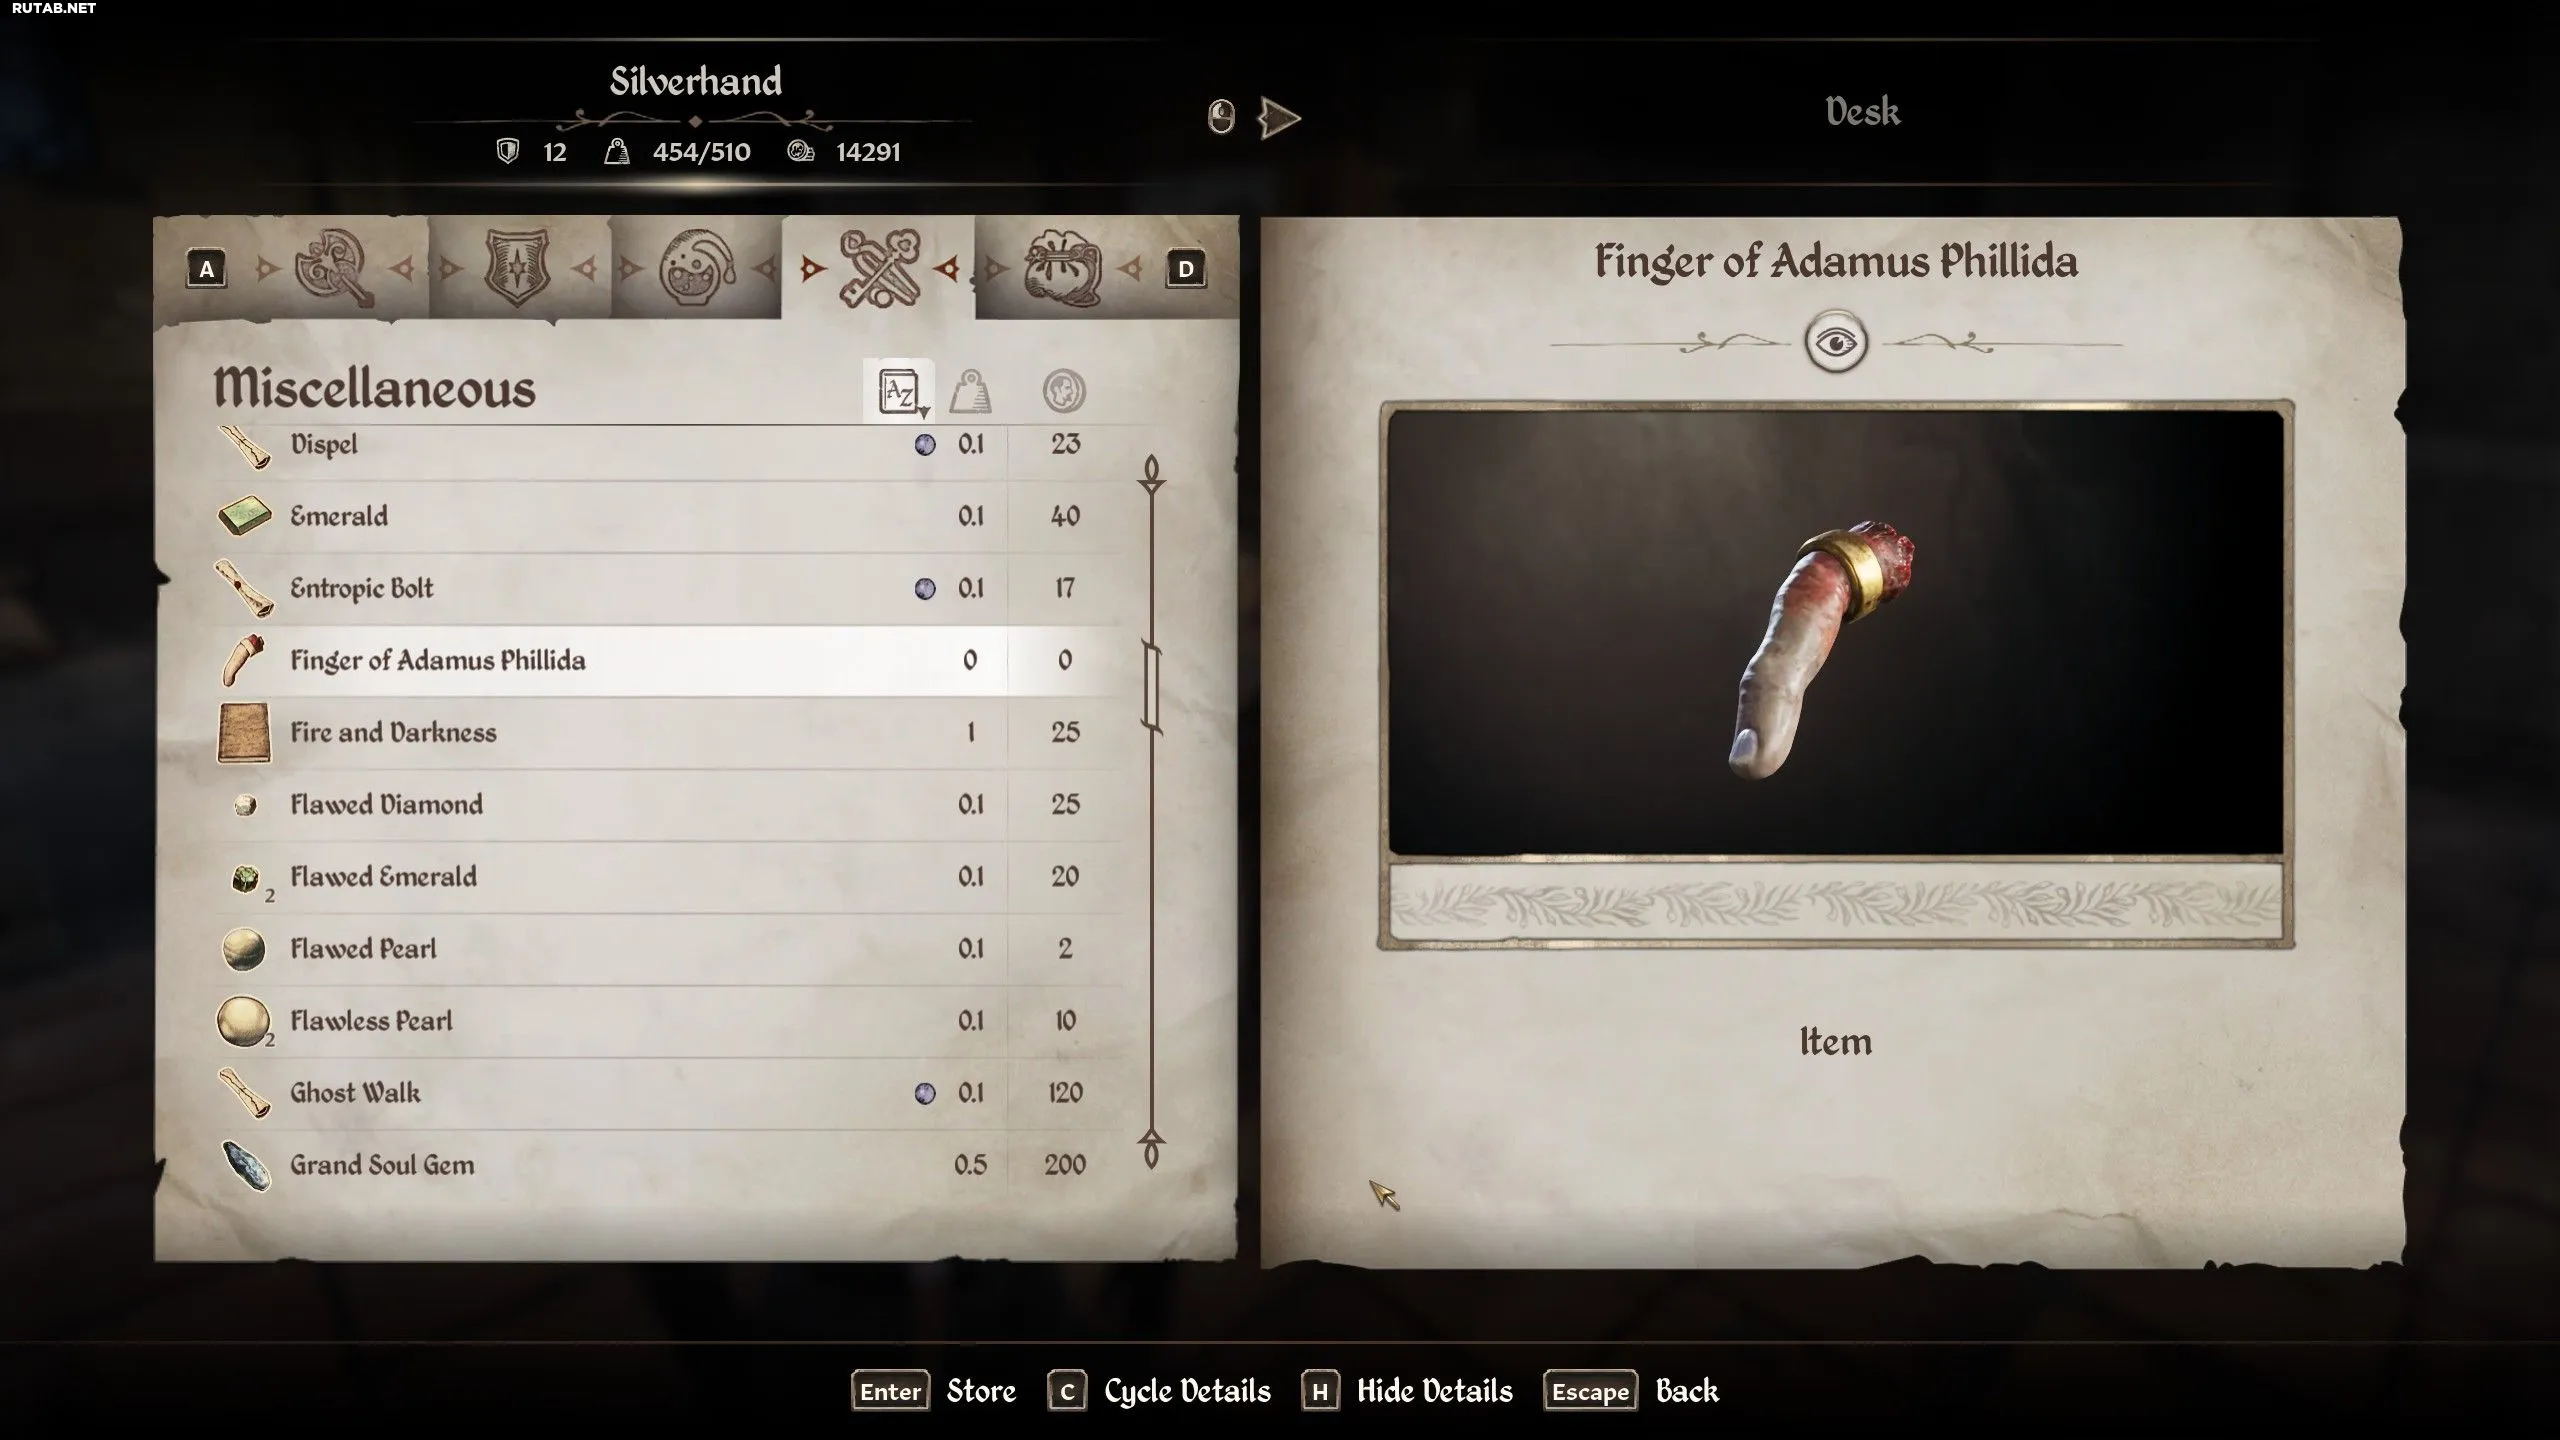Open the All Items sack tab
This screenshot has width=2560, height=1440.
1062,268
